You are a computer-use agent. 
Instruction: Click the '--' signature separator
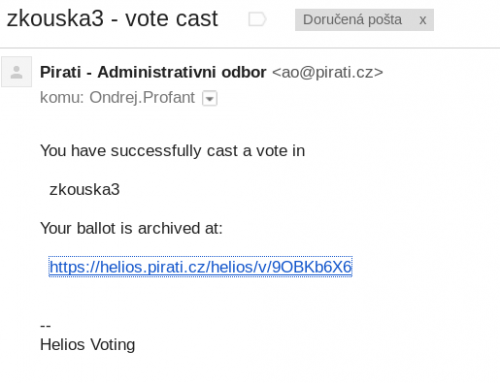45,325
